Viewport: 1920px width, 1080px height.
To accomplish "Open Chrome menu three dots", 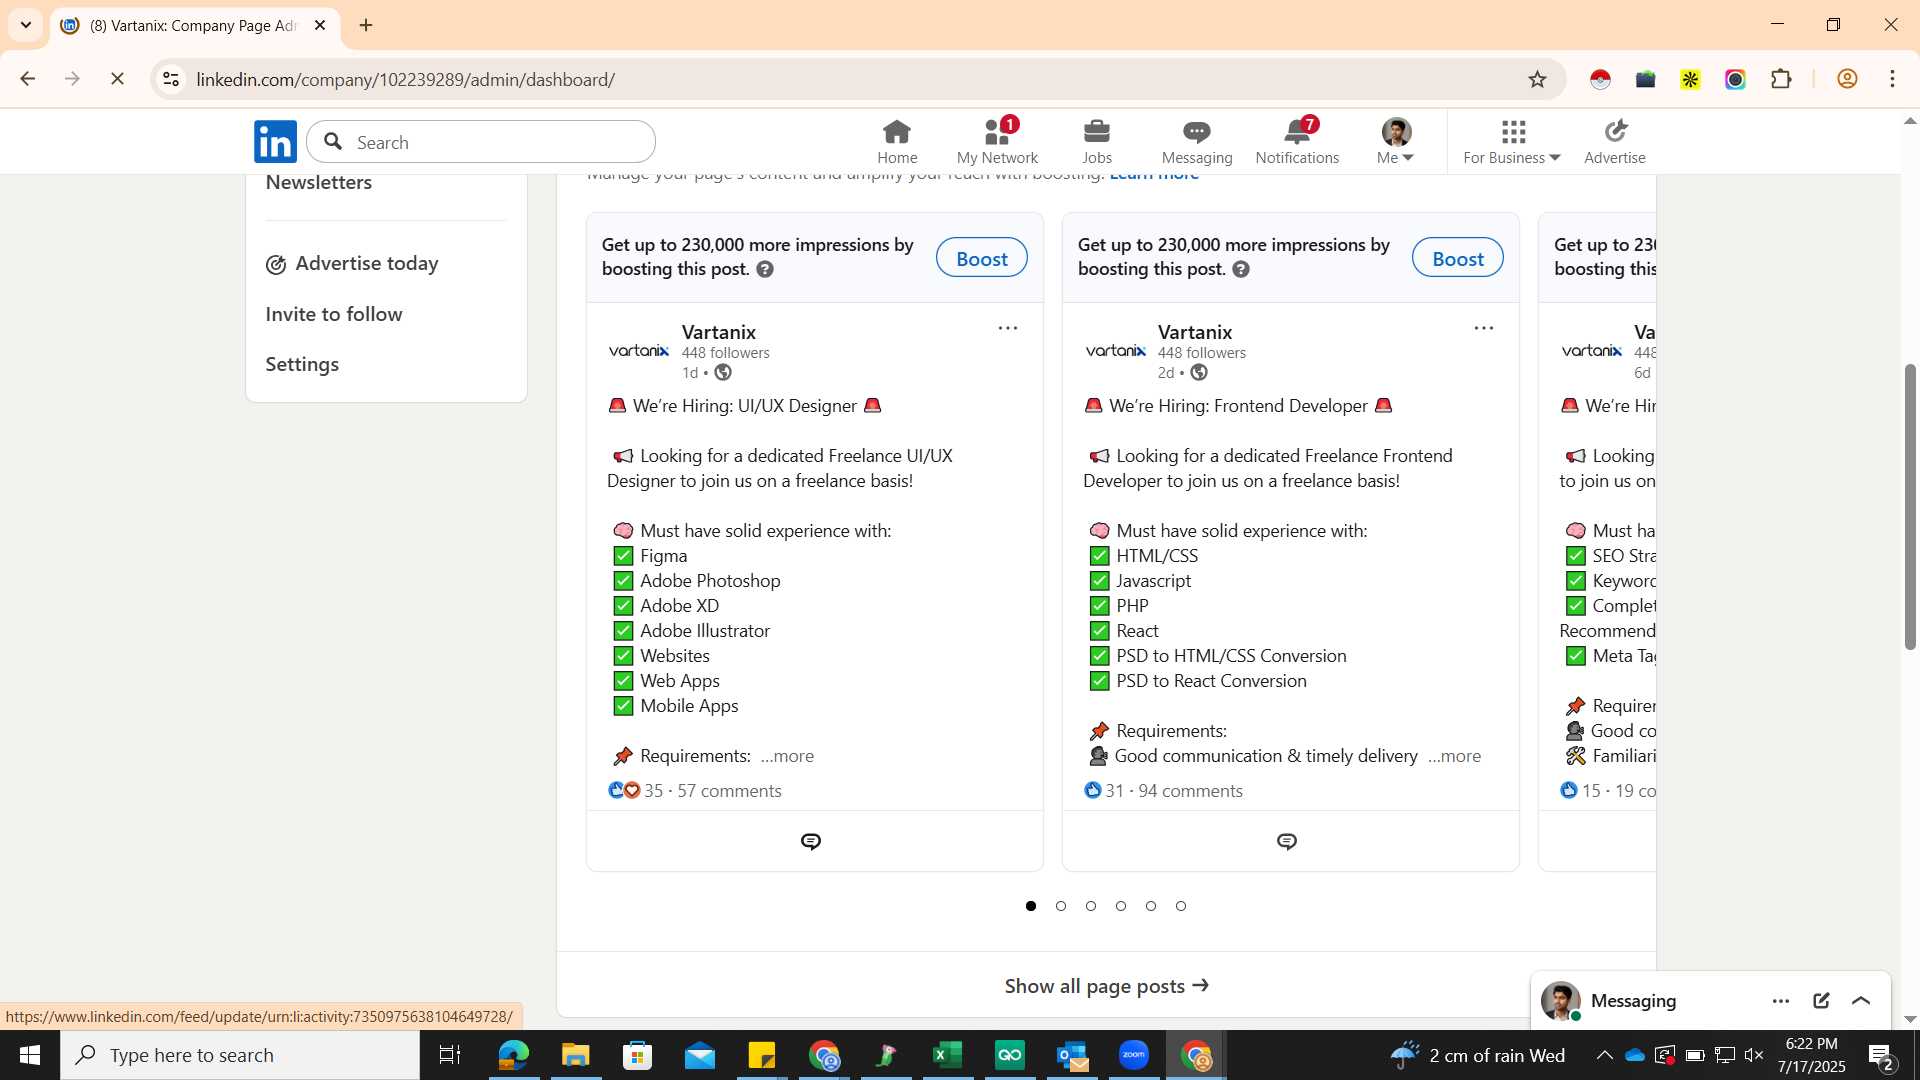I will (x=1892, y=79).
